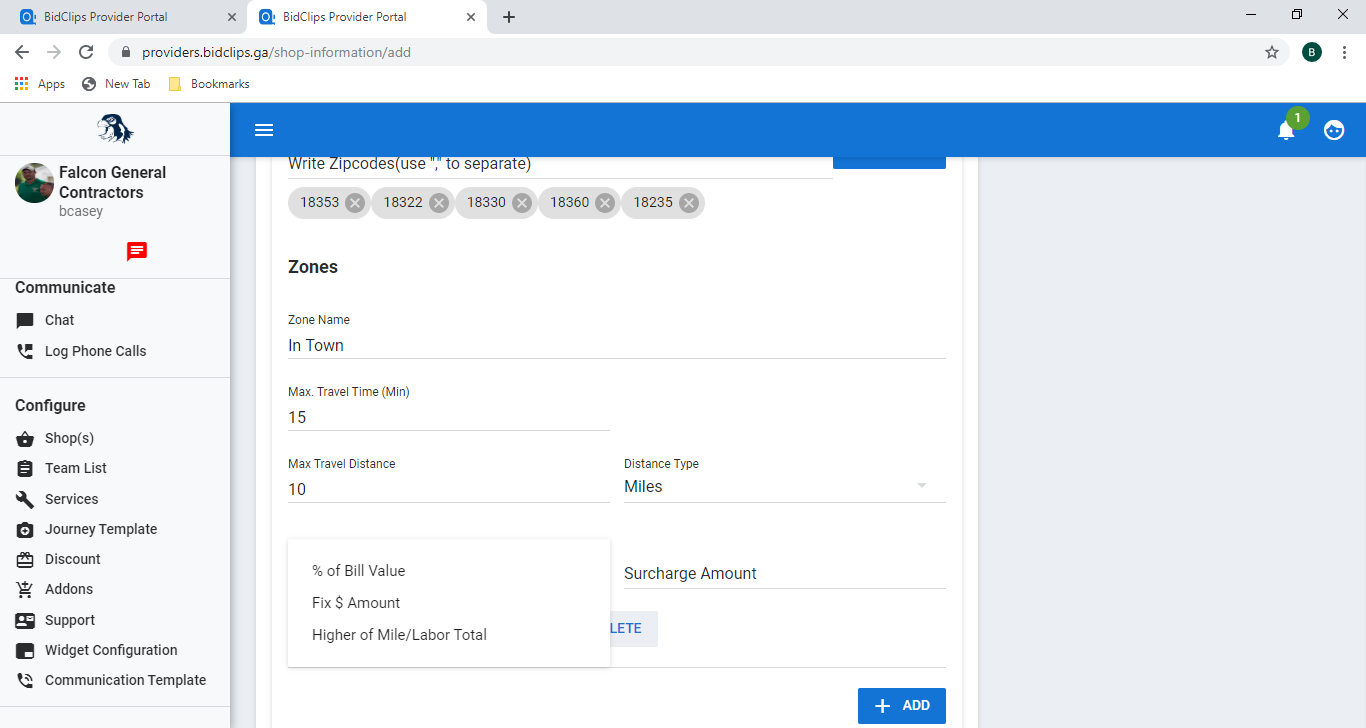Open a new browser tab
Viewport: 1366px width, 728px height.
click(509, 17)
